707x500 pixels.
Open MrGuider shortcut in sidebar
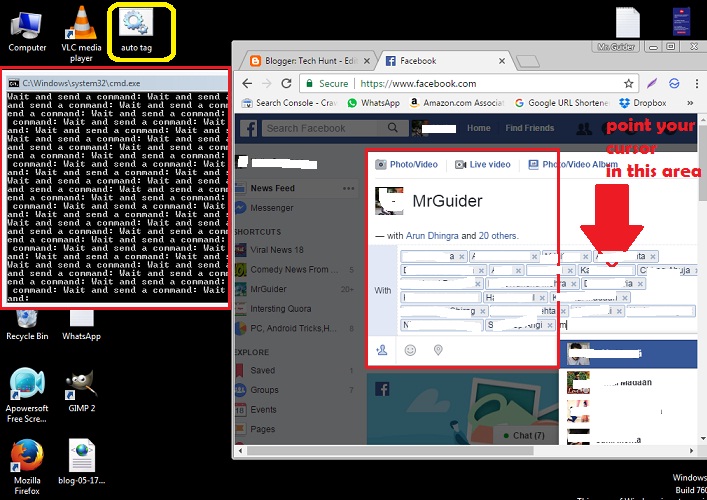(x=268, y=289)
